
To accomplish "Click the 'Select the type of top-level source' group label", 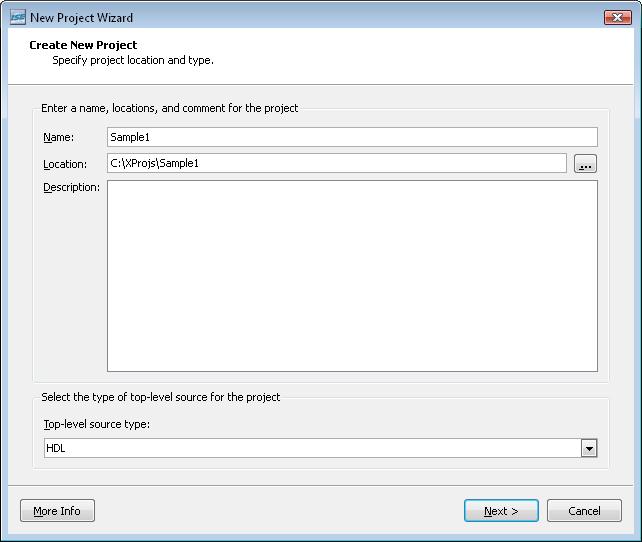I will pyautogui.click(x=160, y=397).
